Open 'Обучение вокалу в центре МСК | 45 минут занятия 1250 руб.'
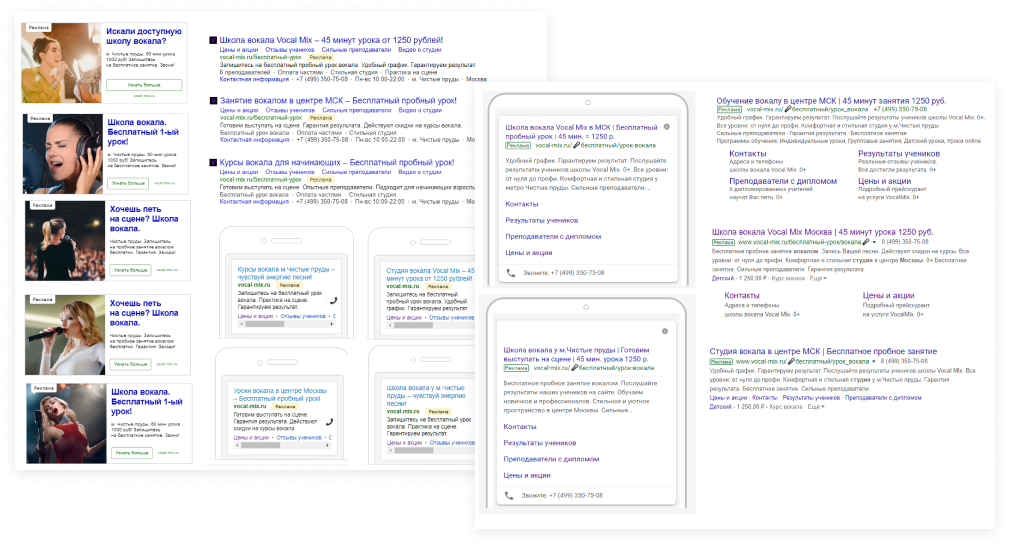The height and width of the screenshot is (547, 1010). [x=831, y=101]
